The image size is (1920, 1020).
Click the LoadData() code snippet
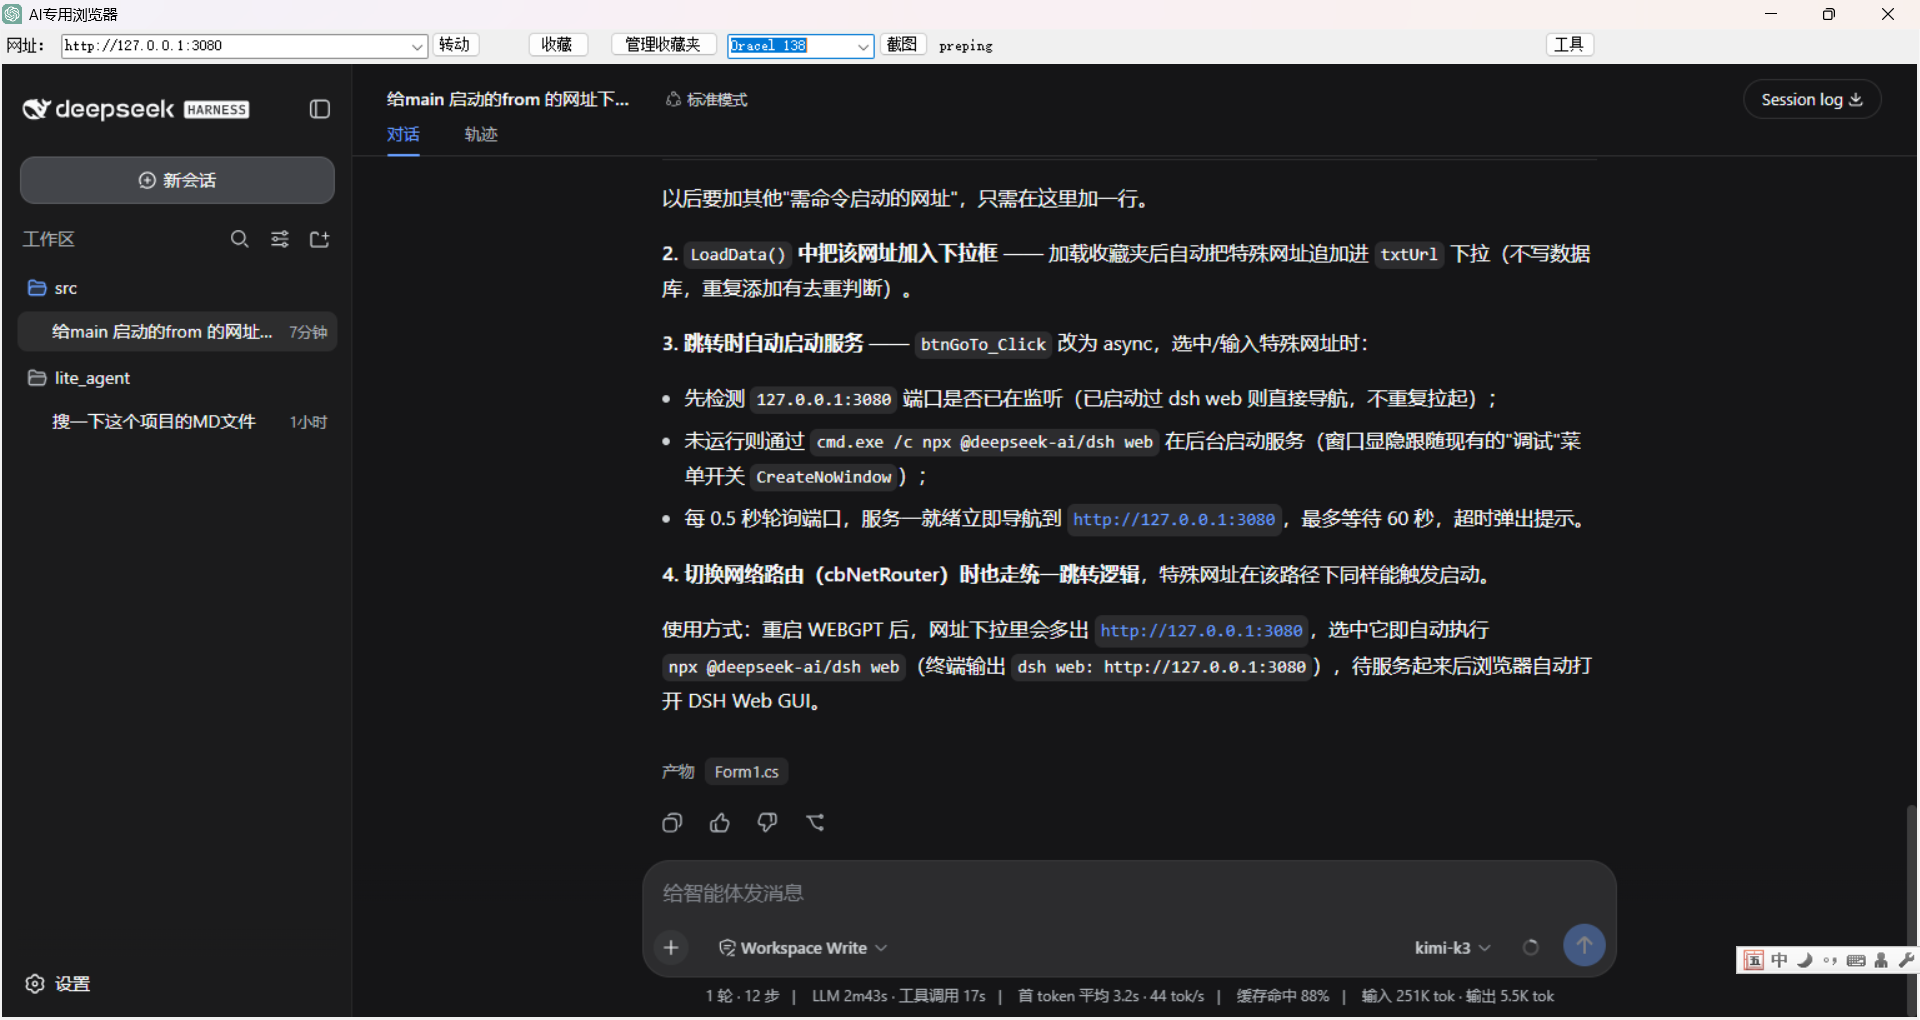pyautogui.click(x=738, y=254)
